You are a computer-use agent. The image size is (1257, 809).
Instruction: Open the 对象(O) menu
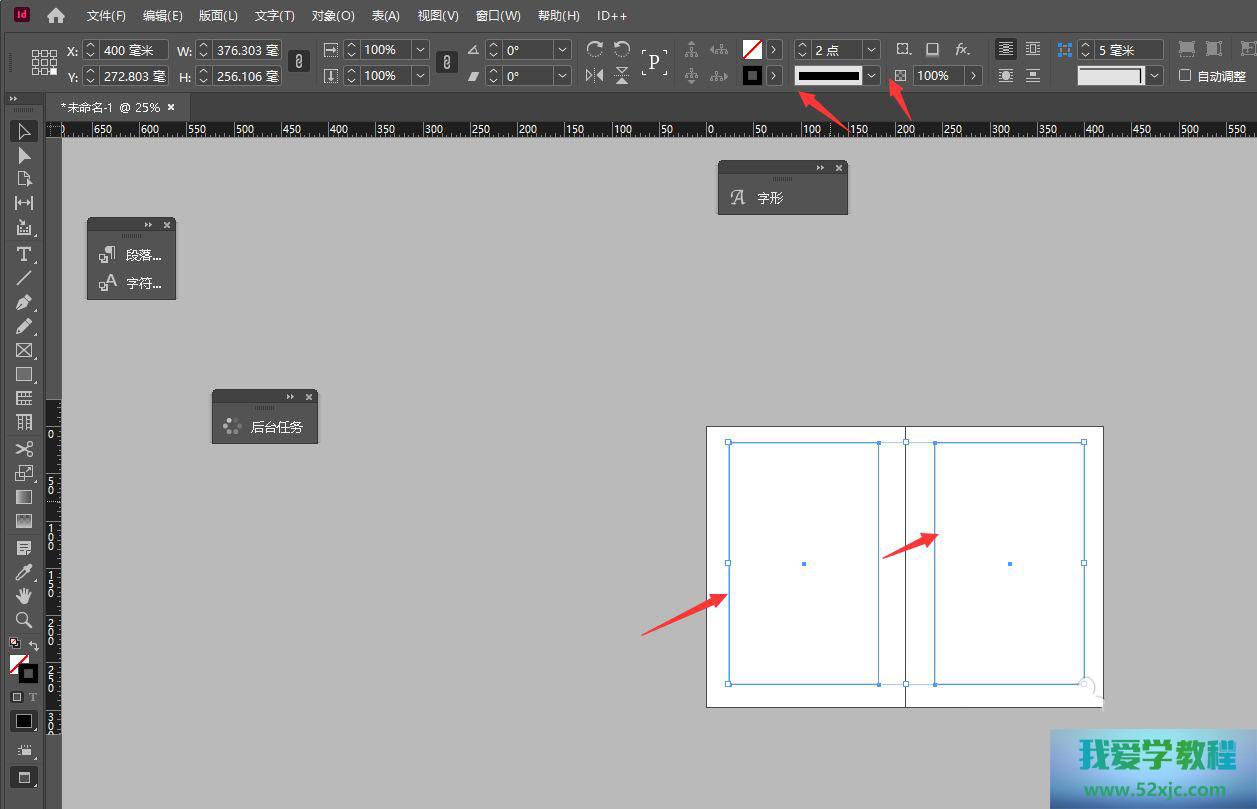click(333, 16)
